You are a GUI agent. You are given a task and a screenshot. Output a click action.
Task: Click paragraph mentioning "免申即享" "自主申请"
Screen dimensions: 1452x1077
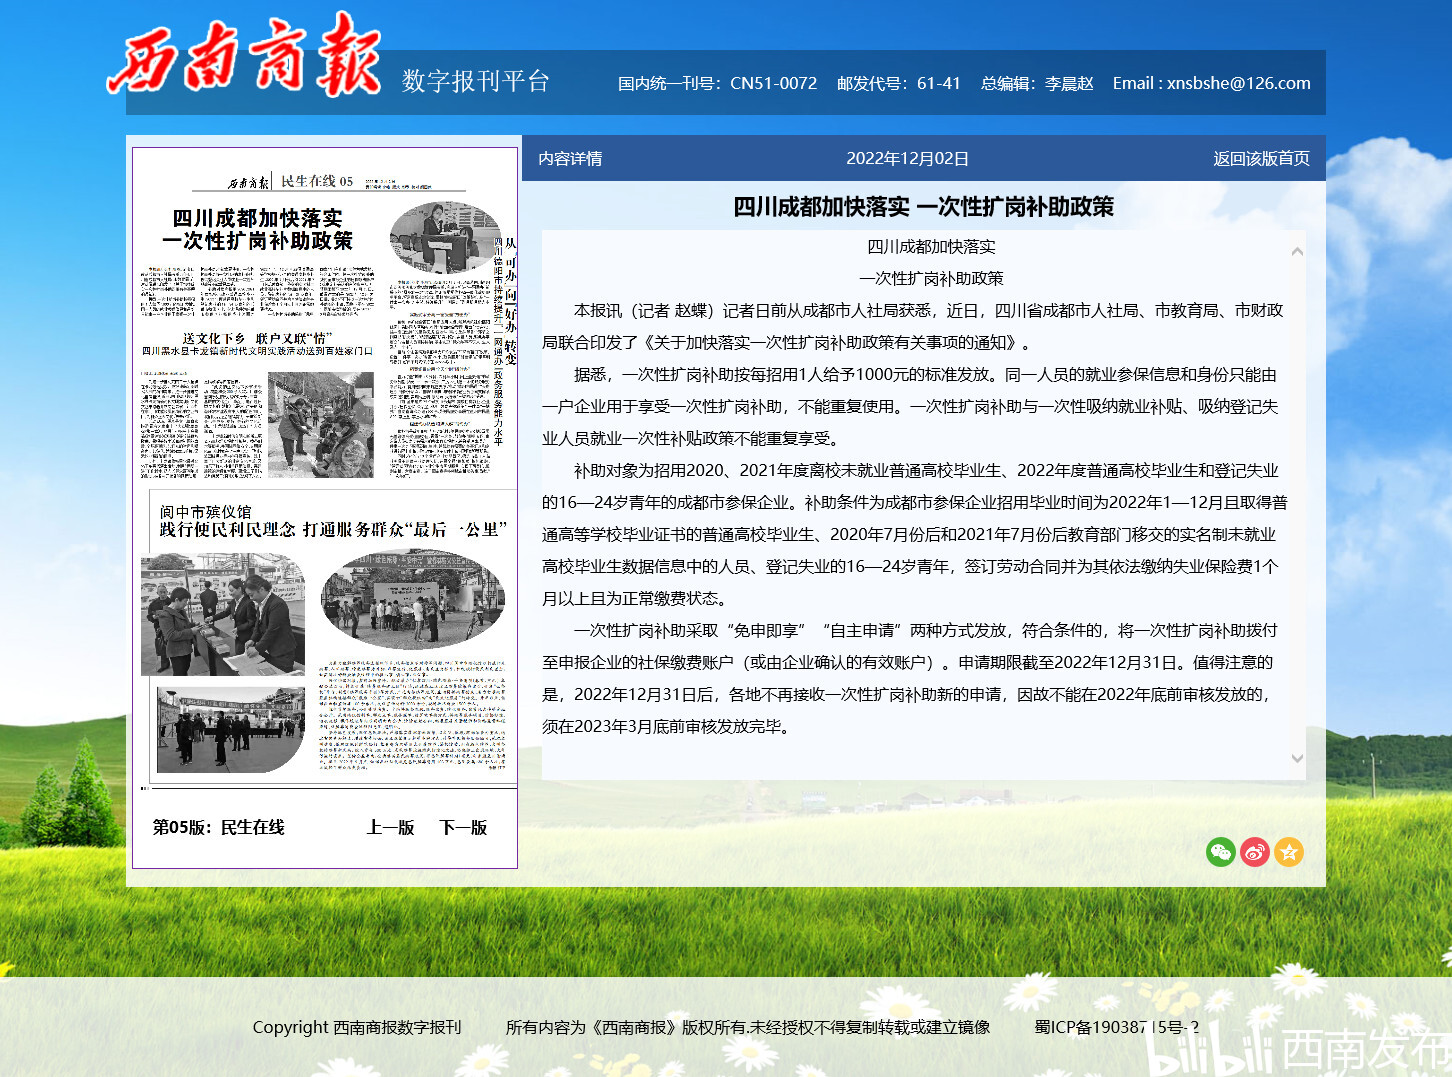point(910,678)
